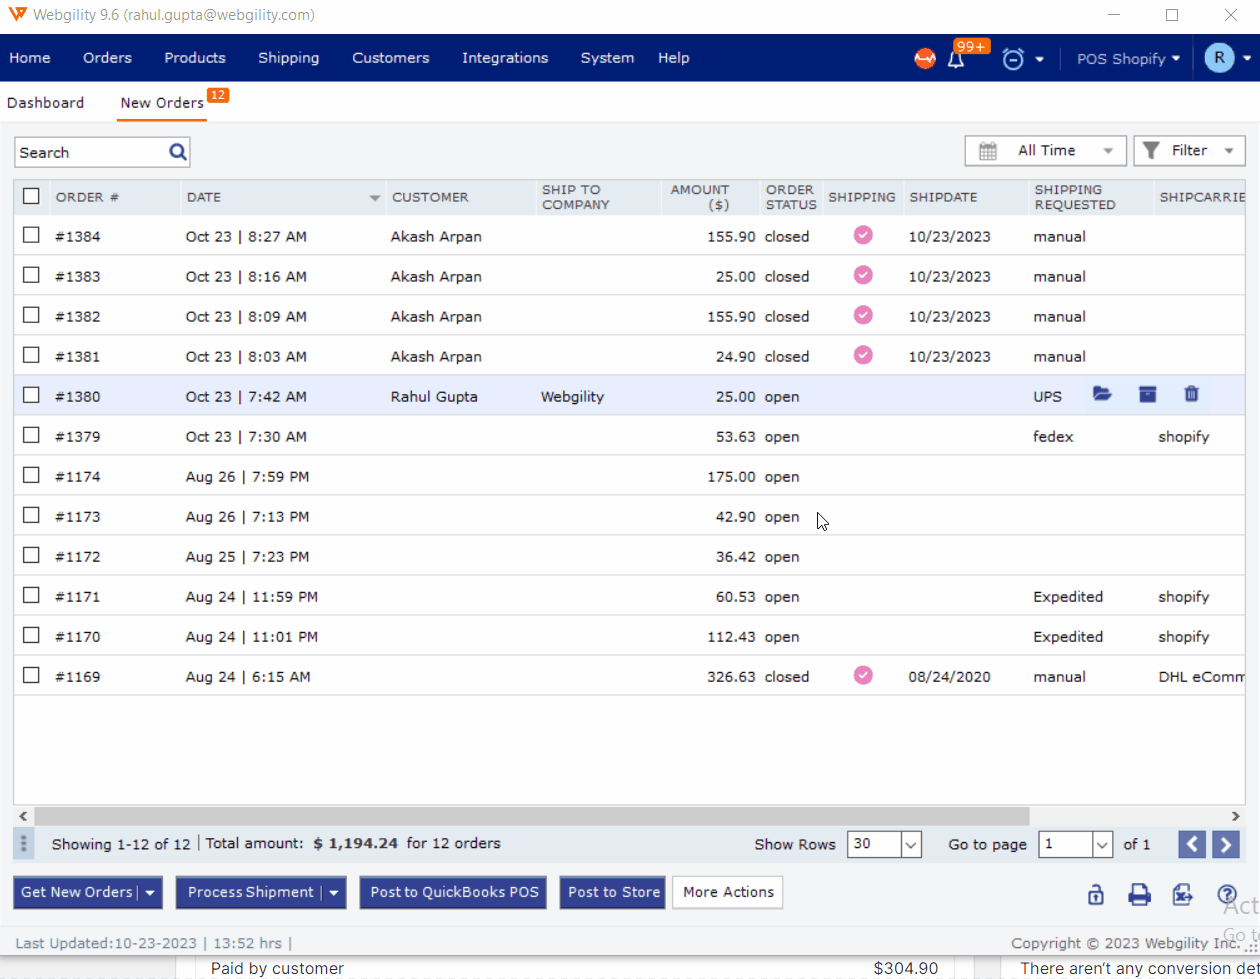Archive order #1380 using the box icon

point(1147,395)
